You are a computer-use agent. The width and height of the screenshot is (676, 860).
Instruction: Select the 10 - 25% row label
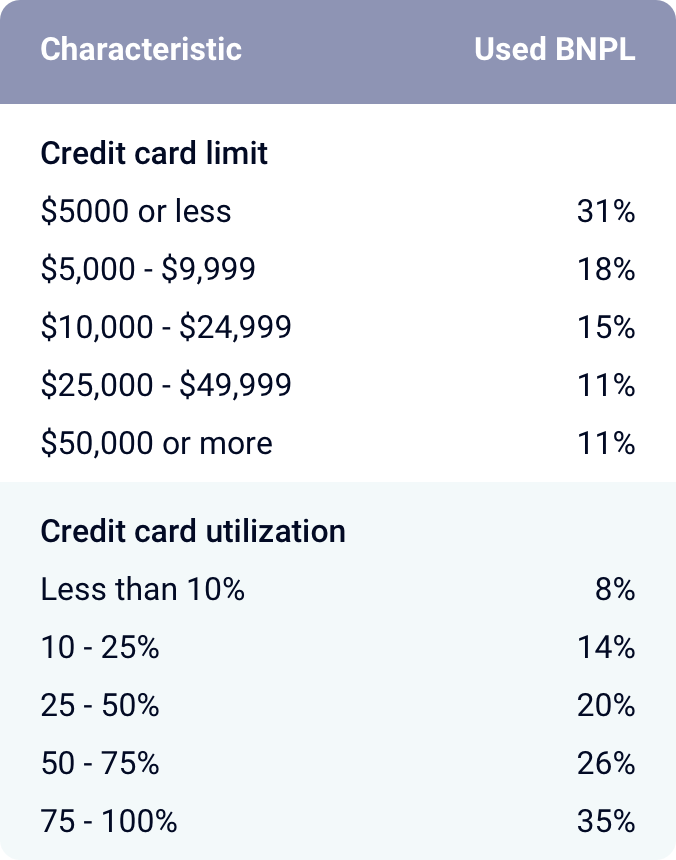point(100,648)
